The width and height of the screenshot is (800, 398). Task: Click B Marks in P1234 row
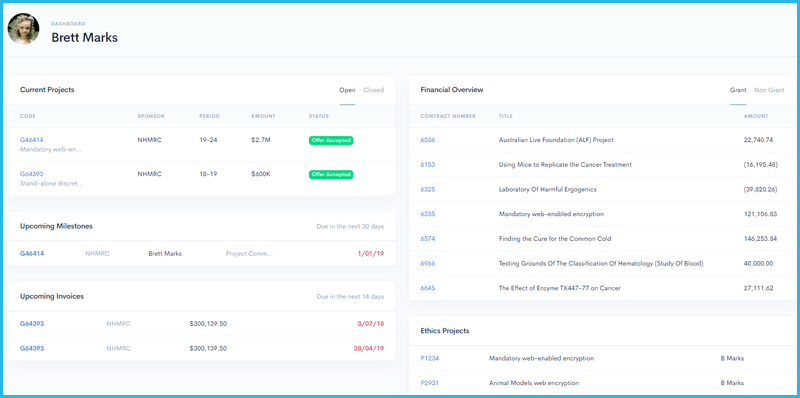pos(732,358)
